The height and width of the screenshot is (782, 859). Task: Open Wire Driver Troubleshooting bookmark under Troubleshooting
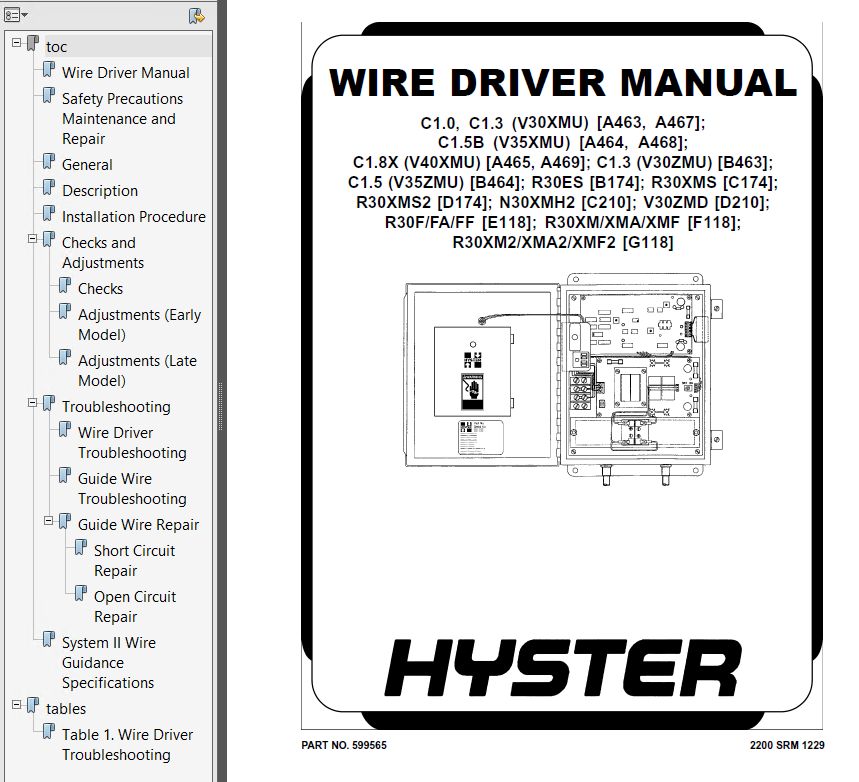click(x=132, y=443)
